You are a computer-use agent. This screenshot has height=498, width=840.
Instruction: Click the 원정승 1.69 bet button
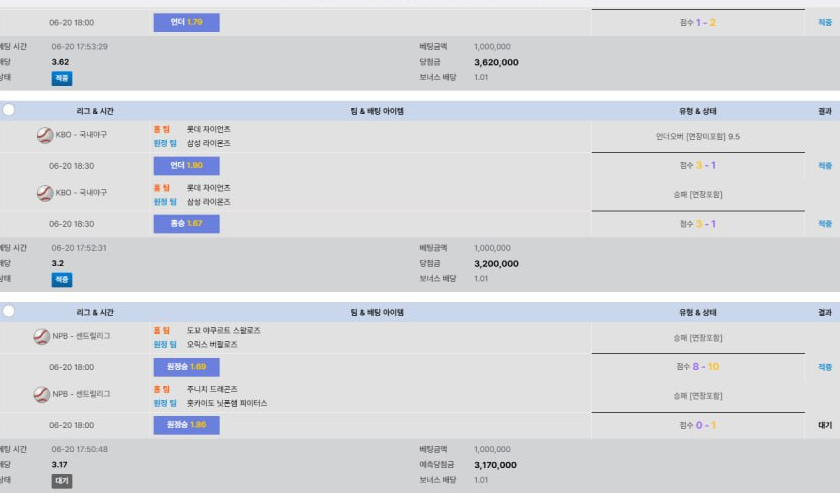click(186, 367)
